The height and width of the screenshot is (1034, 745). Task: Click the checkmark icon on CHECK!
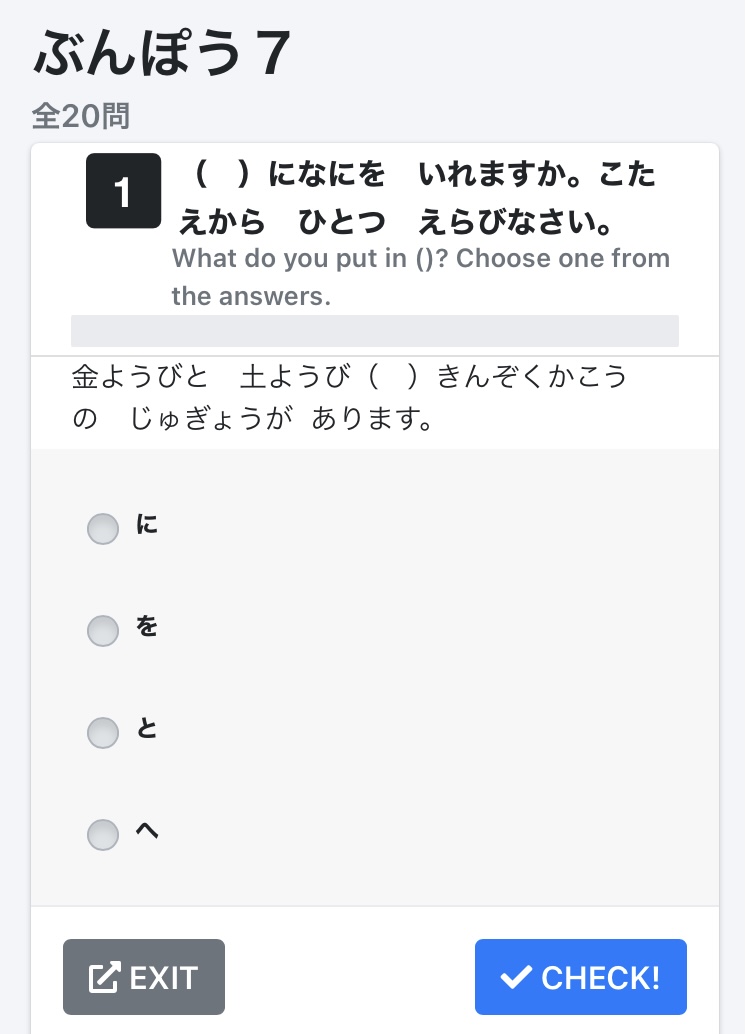[516, 977]
